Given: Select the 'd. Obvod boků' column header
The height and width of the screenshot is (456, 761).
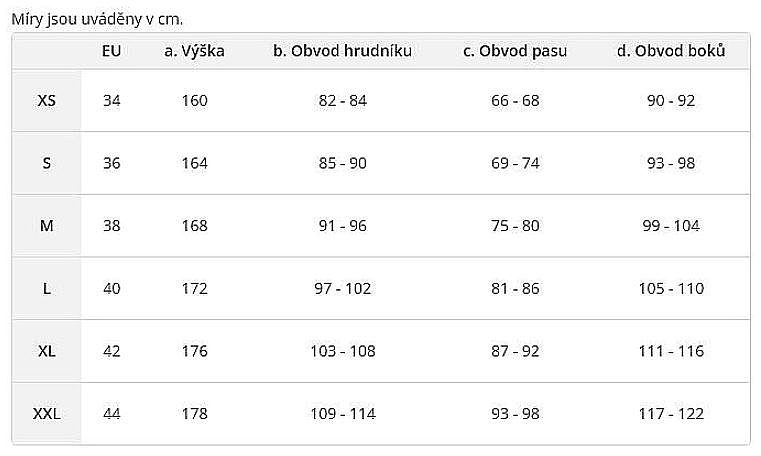Looking at the screenshot, I should coord(671,51).
